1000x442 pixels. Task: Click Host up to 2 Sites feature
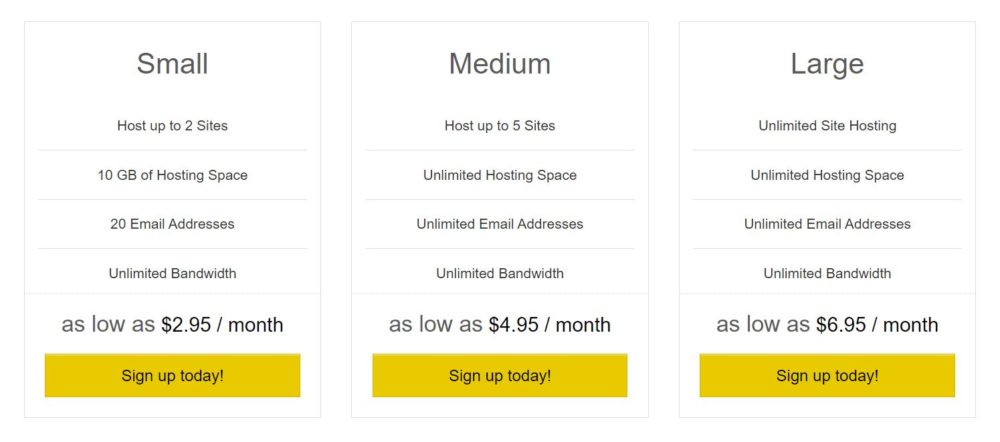tap(172, 126)
